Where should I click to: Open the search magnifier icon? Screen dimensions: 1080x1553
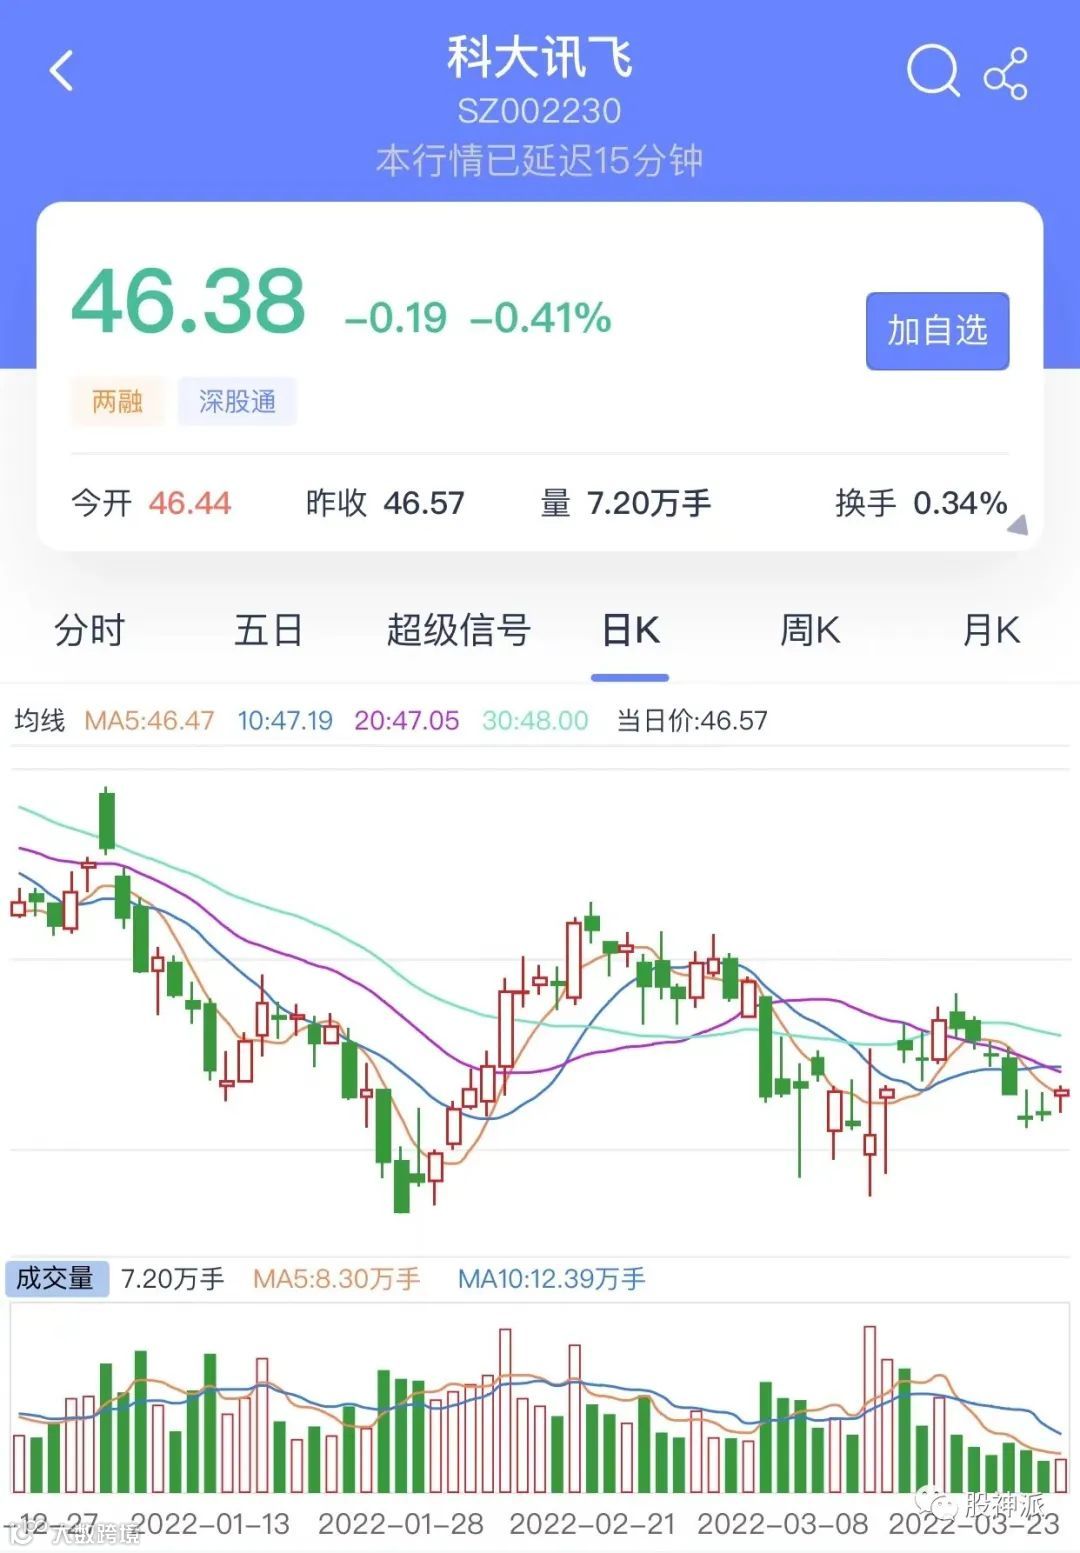[x=933, y=71]
